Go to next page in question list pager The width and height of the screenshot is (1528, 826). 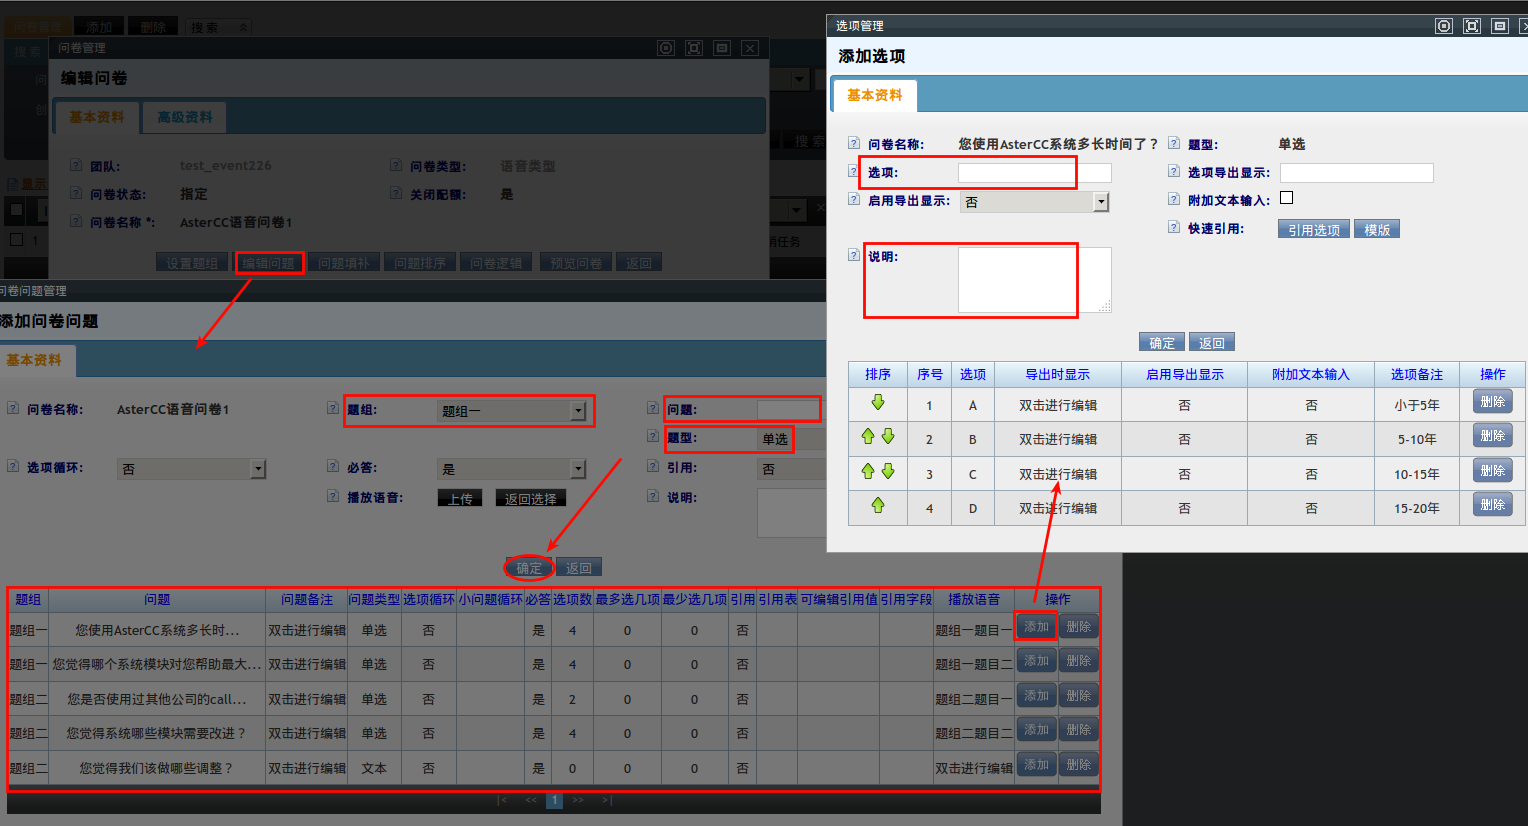coord(578,800)
